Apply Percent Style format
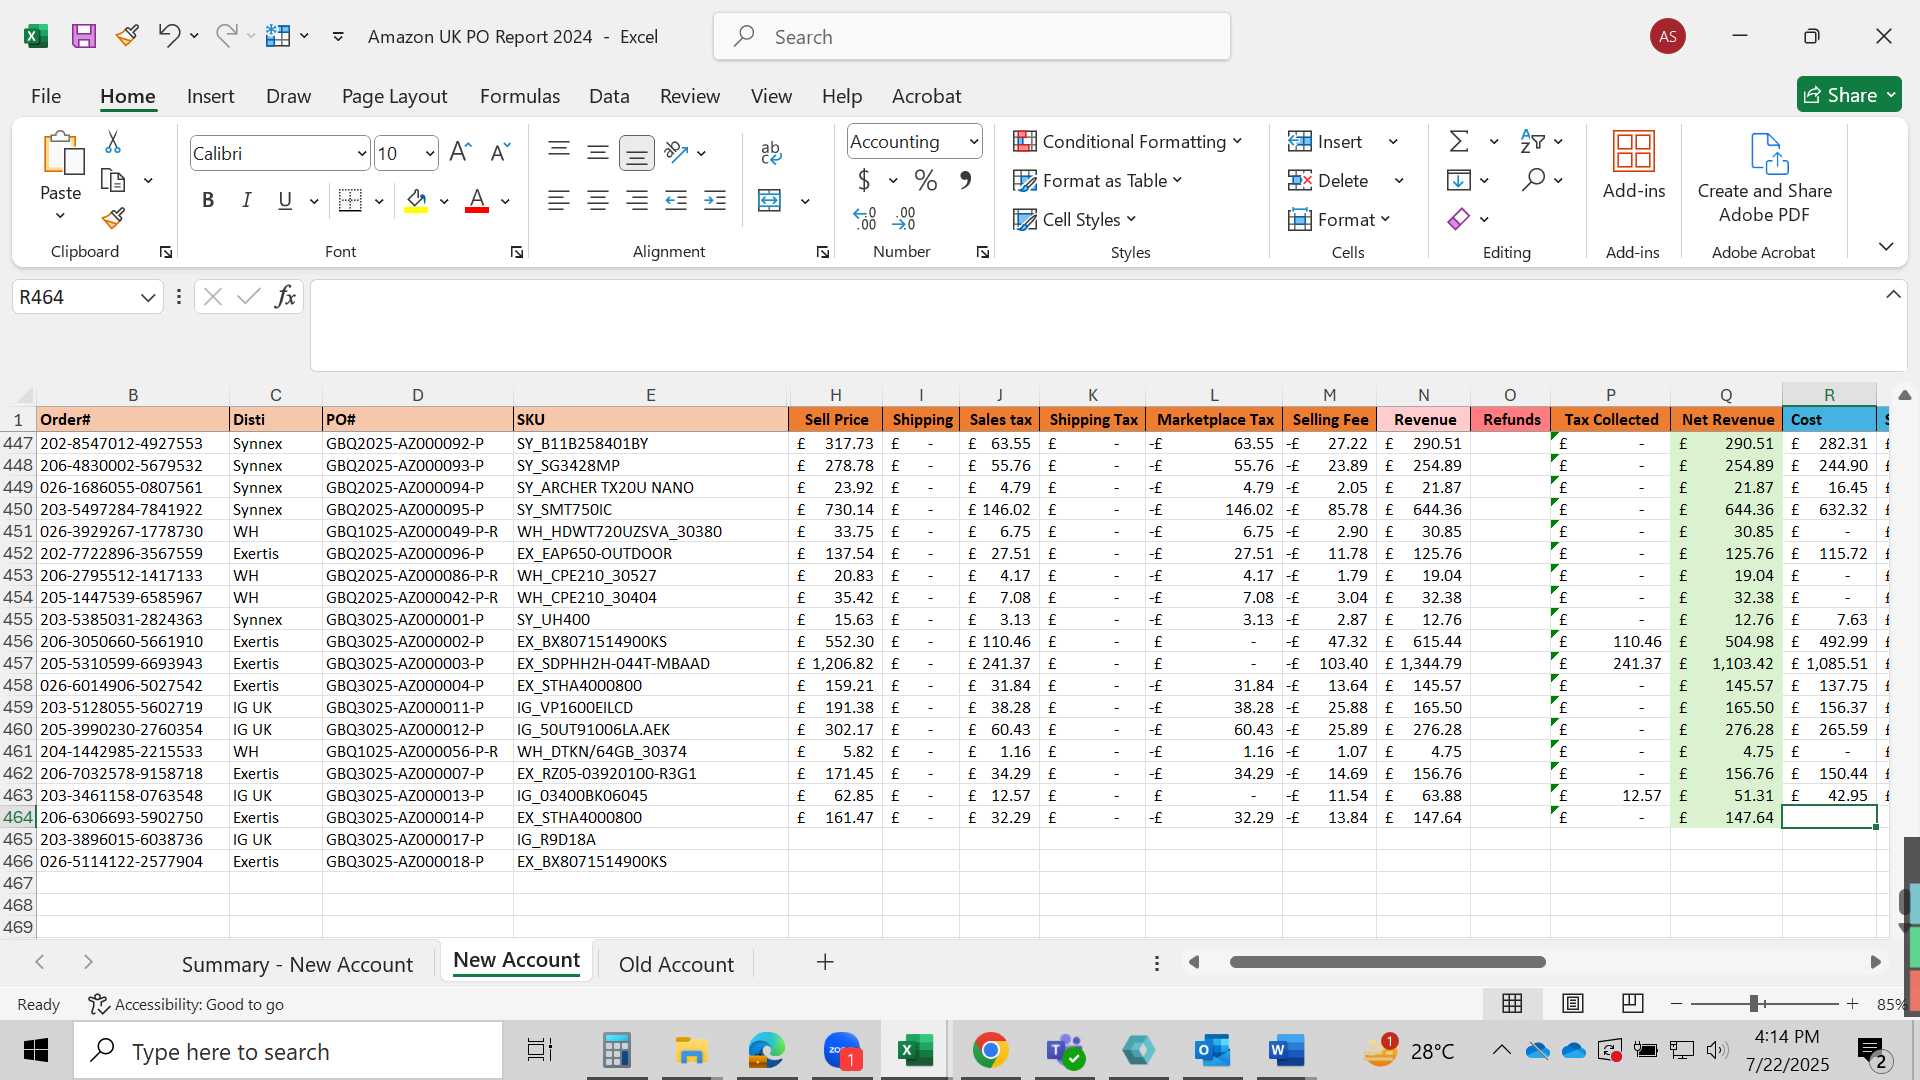The image size is (1920, 1080). (925, 180)
